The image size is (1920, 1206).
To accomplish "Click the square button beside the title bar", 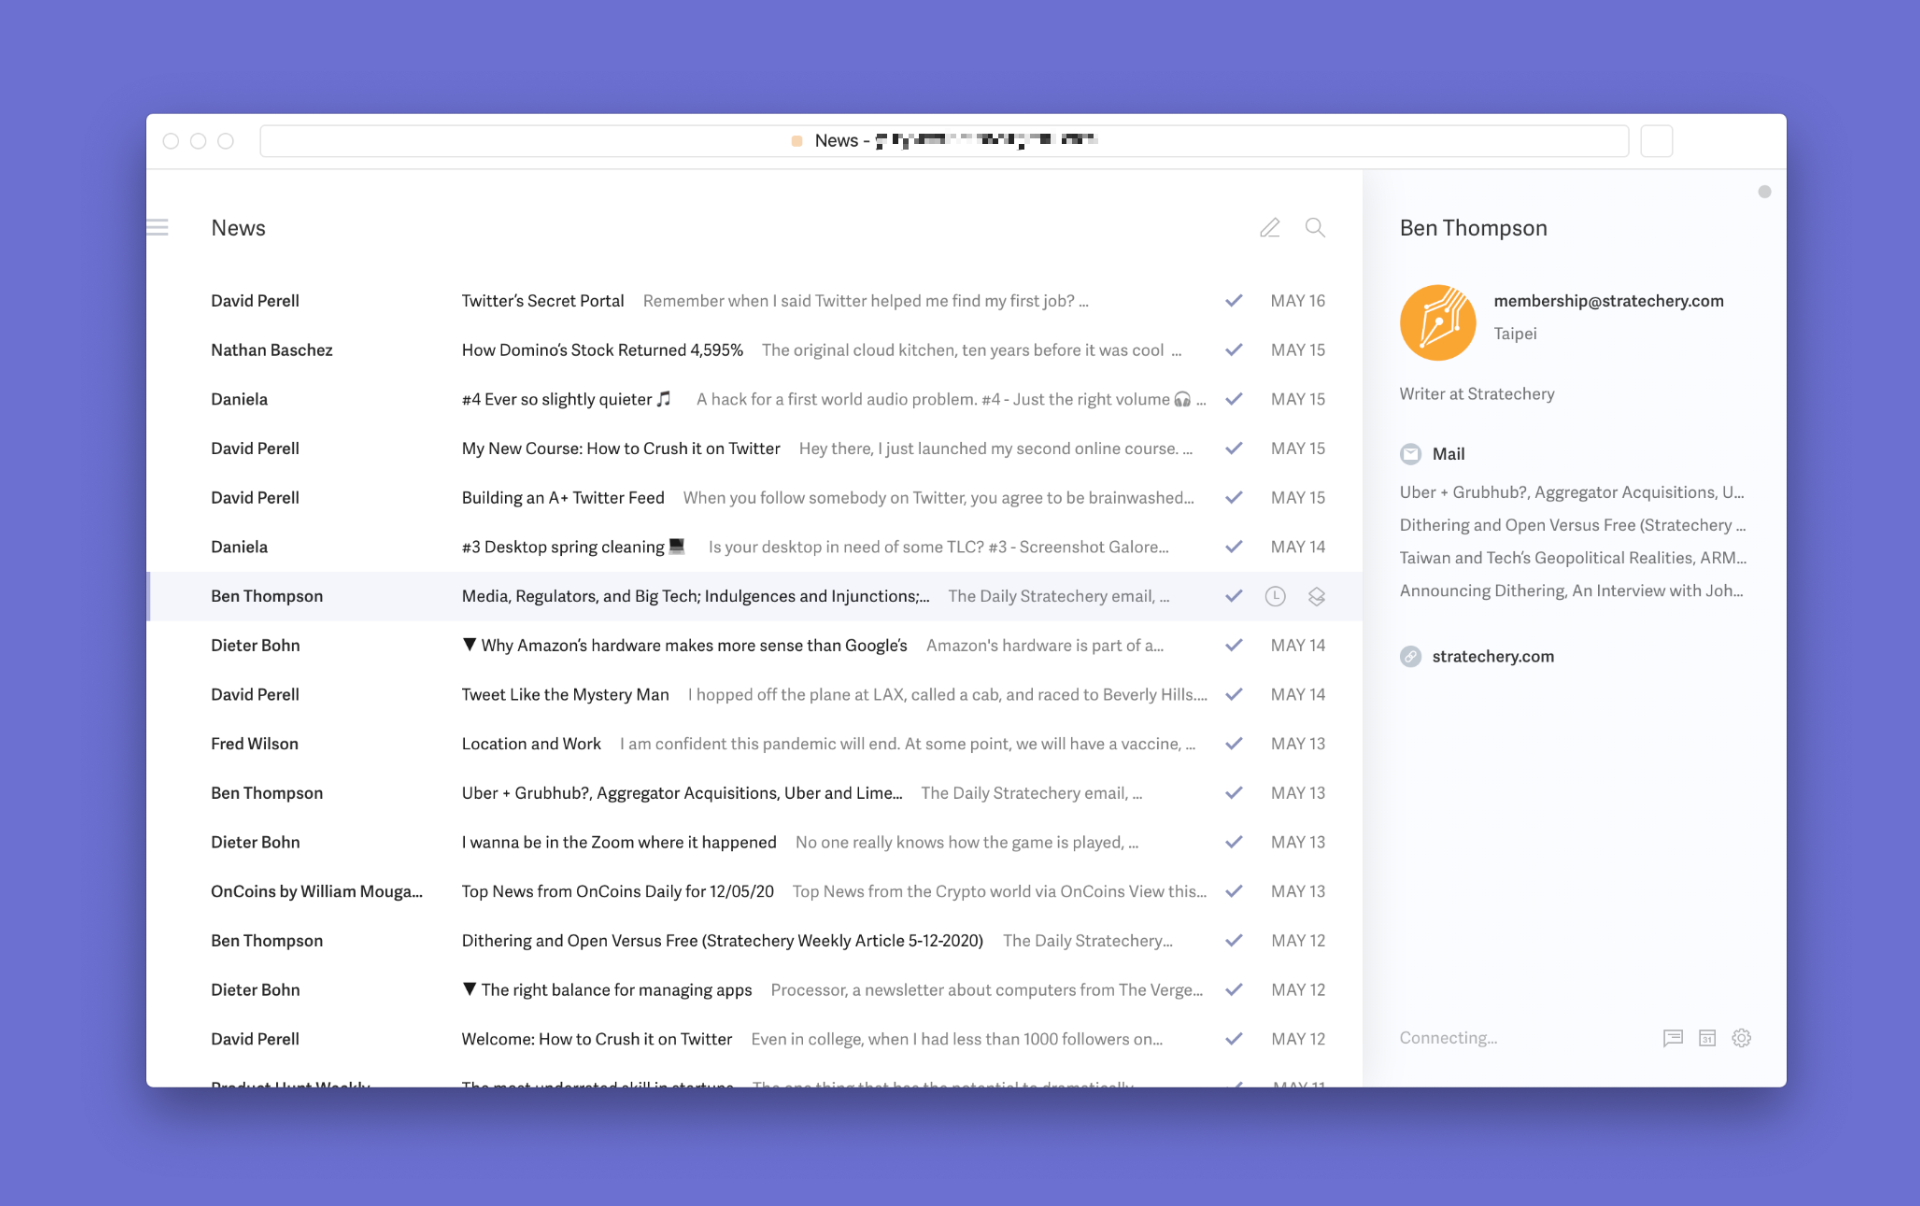I will (x=1656, y=141).
